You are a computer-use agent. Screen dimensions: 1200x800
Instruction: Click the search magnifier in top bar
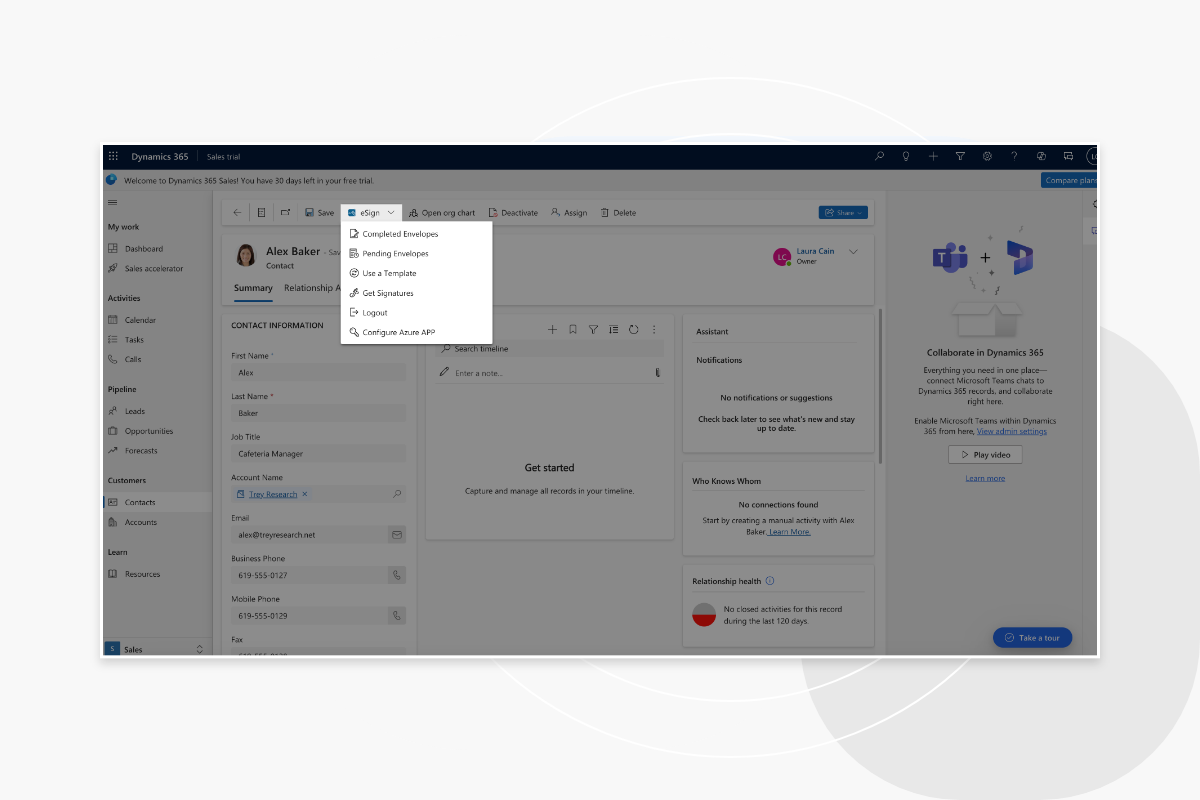[x=879, y=156]
